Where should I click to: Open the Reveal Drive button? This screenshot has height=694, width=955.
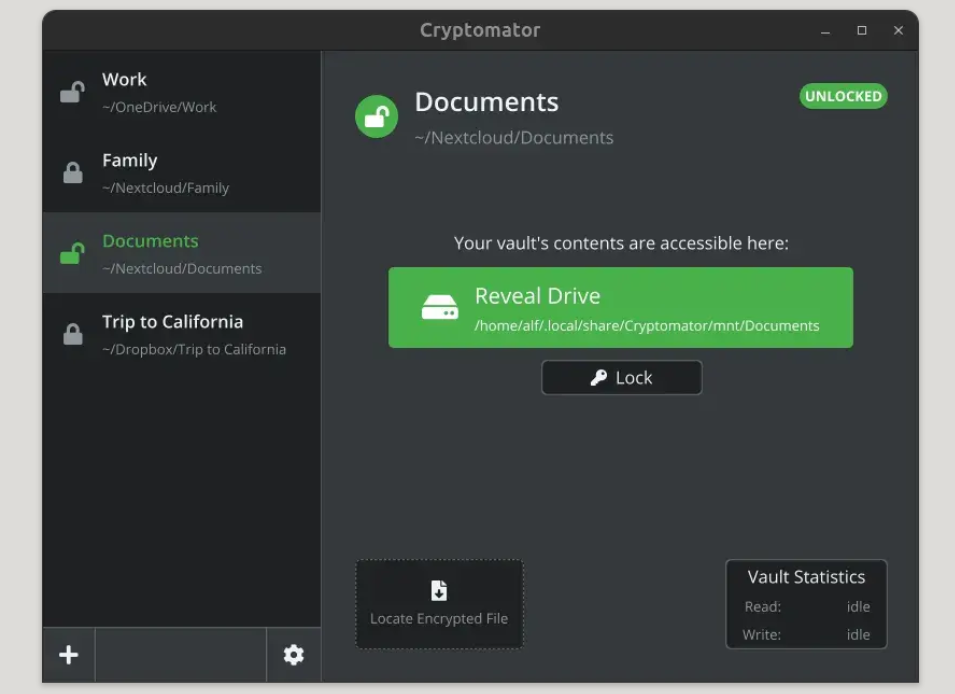(x=621, y=308)
